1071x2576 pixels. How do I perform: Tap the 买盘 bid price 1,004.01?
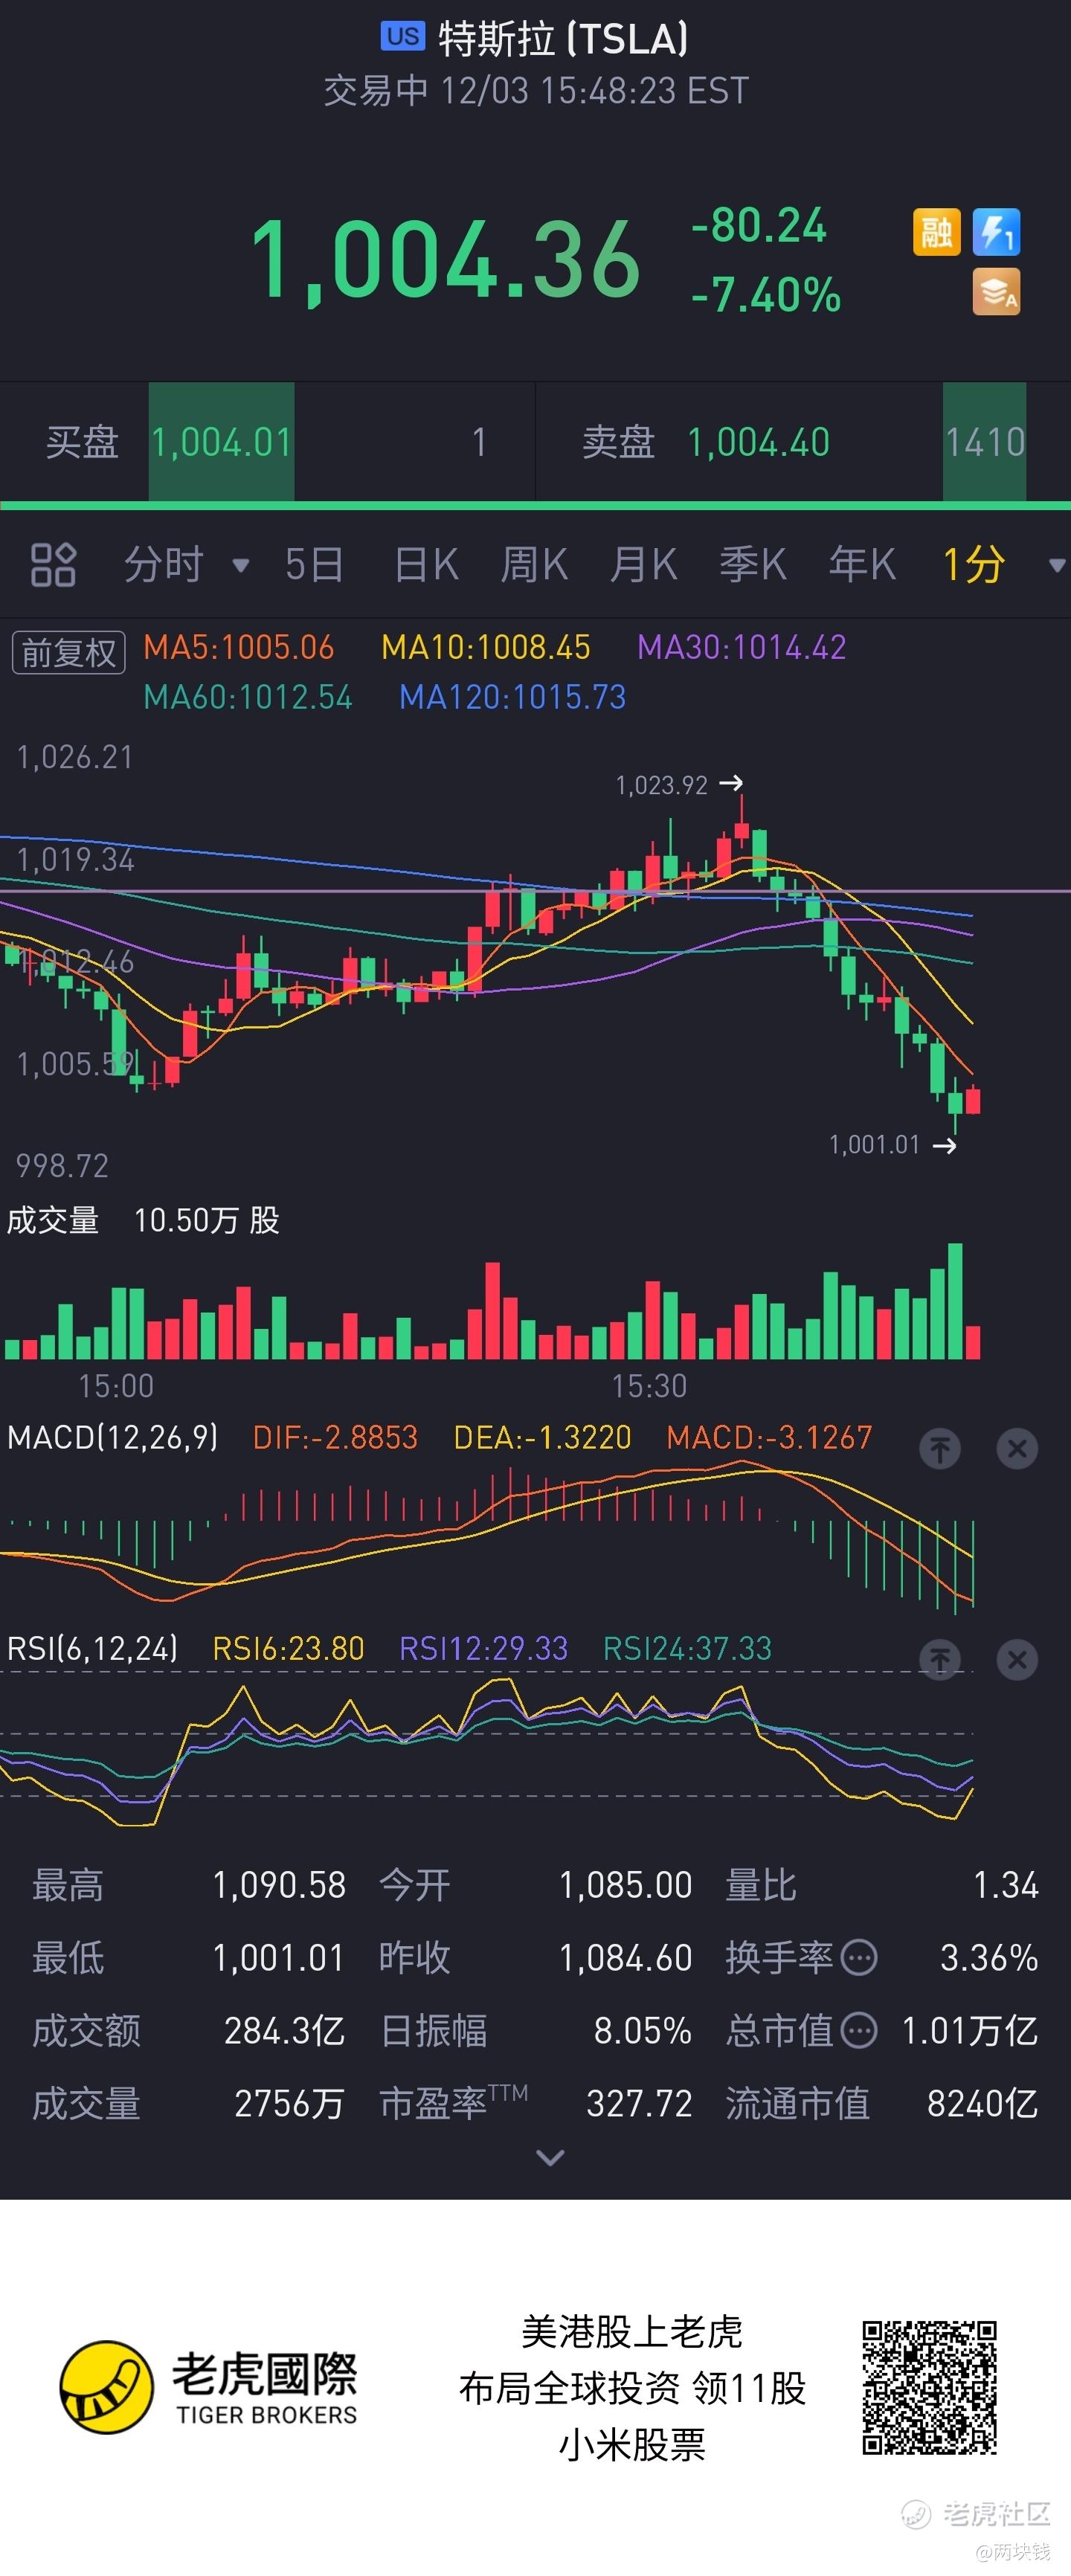point(221,442)
